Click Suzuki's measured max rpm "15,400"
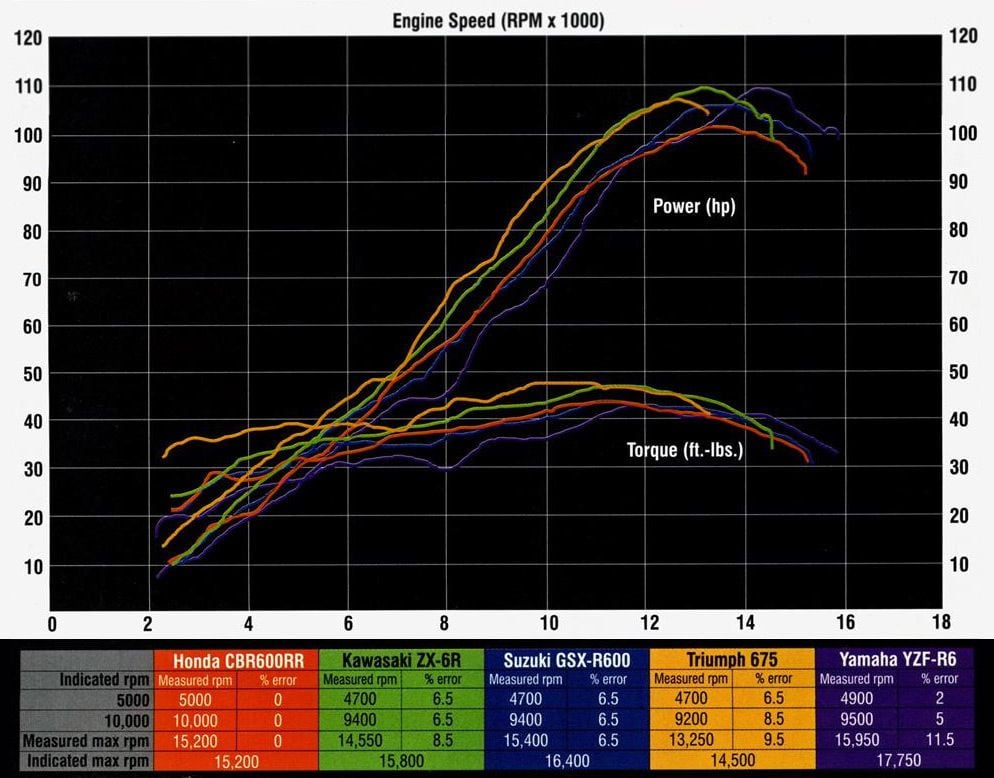994x778 pixels. (526, 740)
